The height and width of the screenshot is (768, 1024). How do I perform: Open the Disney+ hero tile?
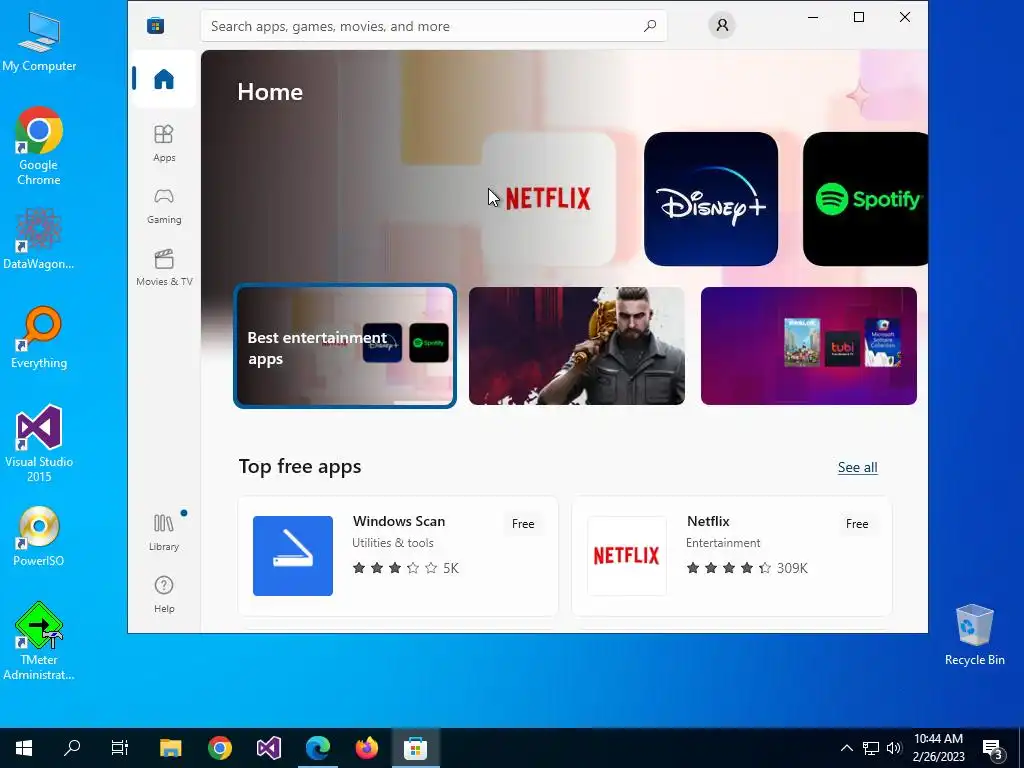pos(711,199)
